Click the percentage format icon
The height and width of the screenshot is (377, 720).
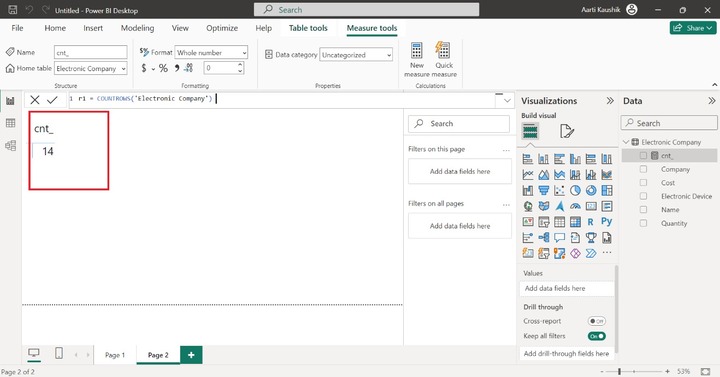pos(163,68)
